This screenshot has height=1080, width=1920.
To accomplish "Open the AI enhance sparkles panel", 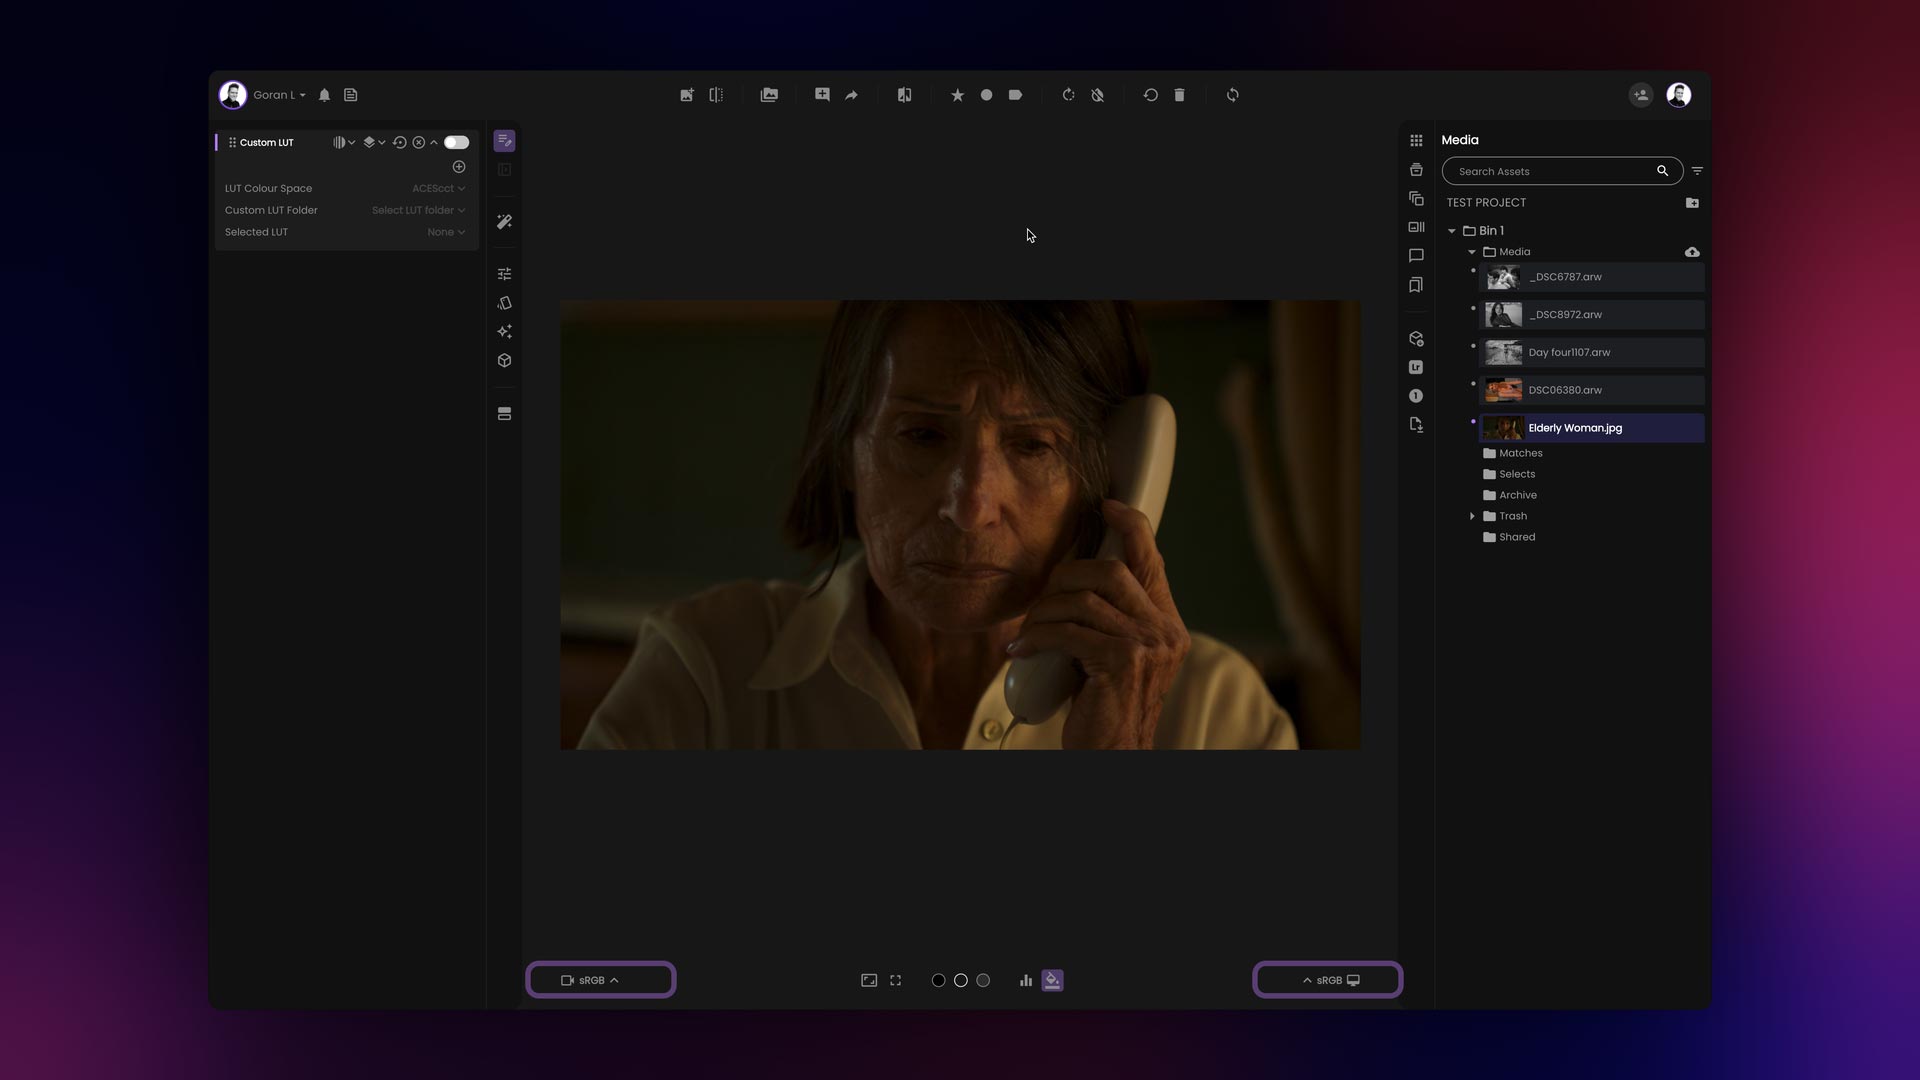I will (504, 331).
